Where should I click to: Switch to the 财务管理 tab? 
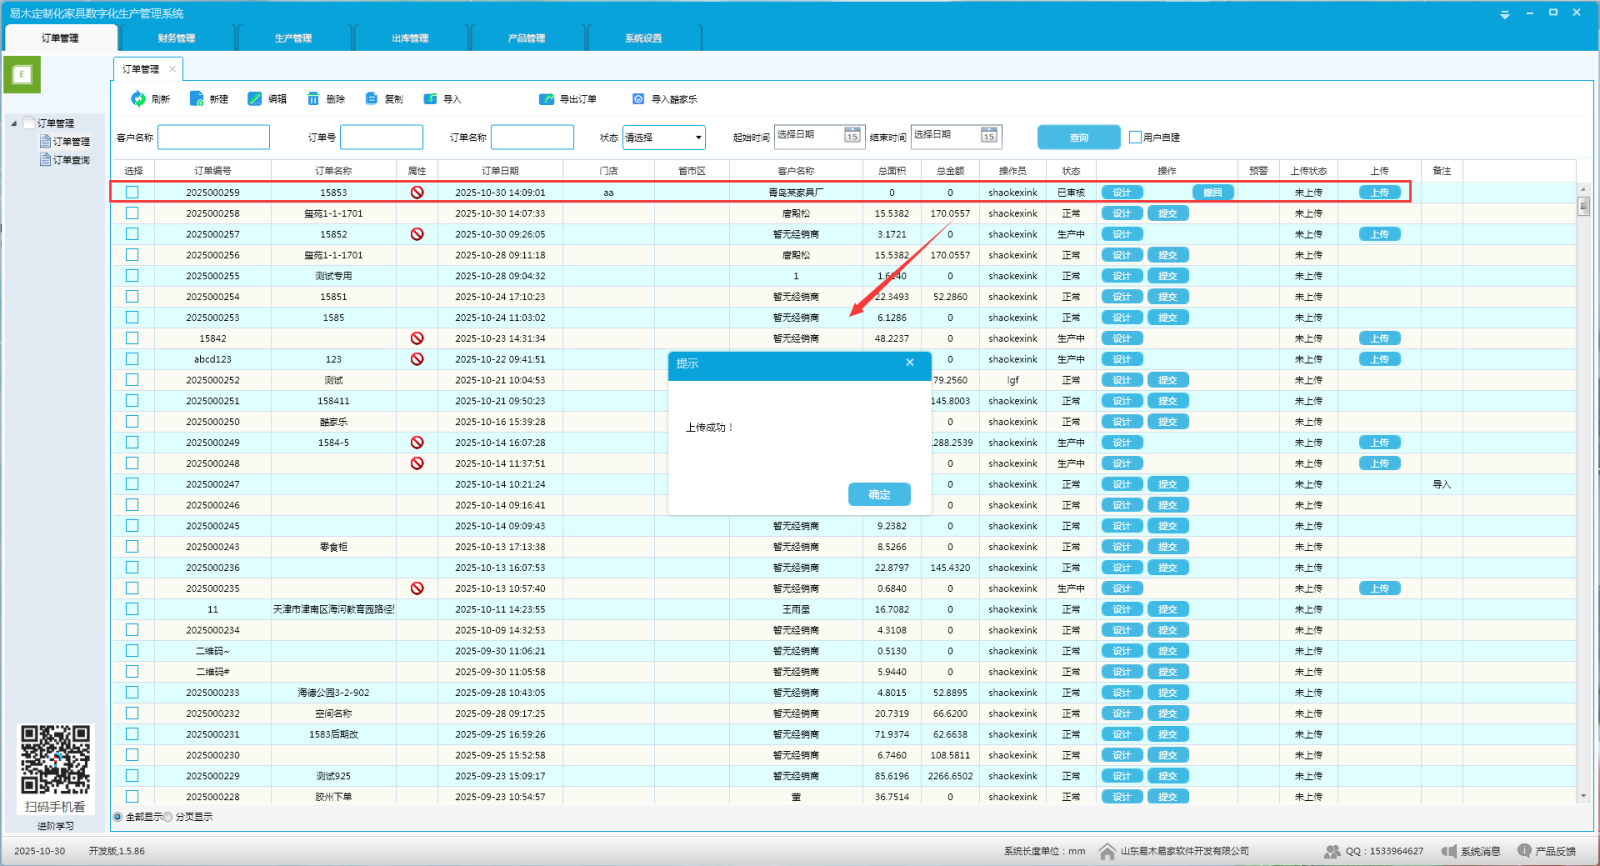(176, 38)
